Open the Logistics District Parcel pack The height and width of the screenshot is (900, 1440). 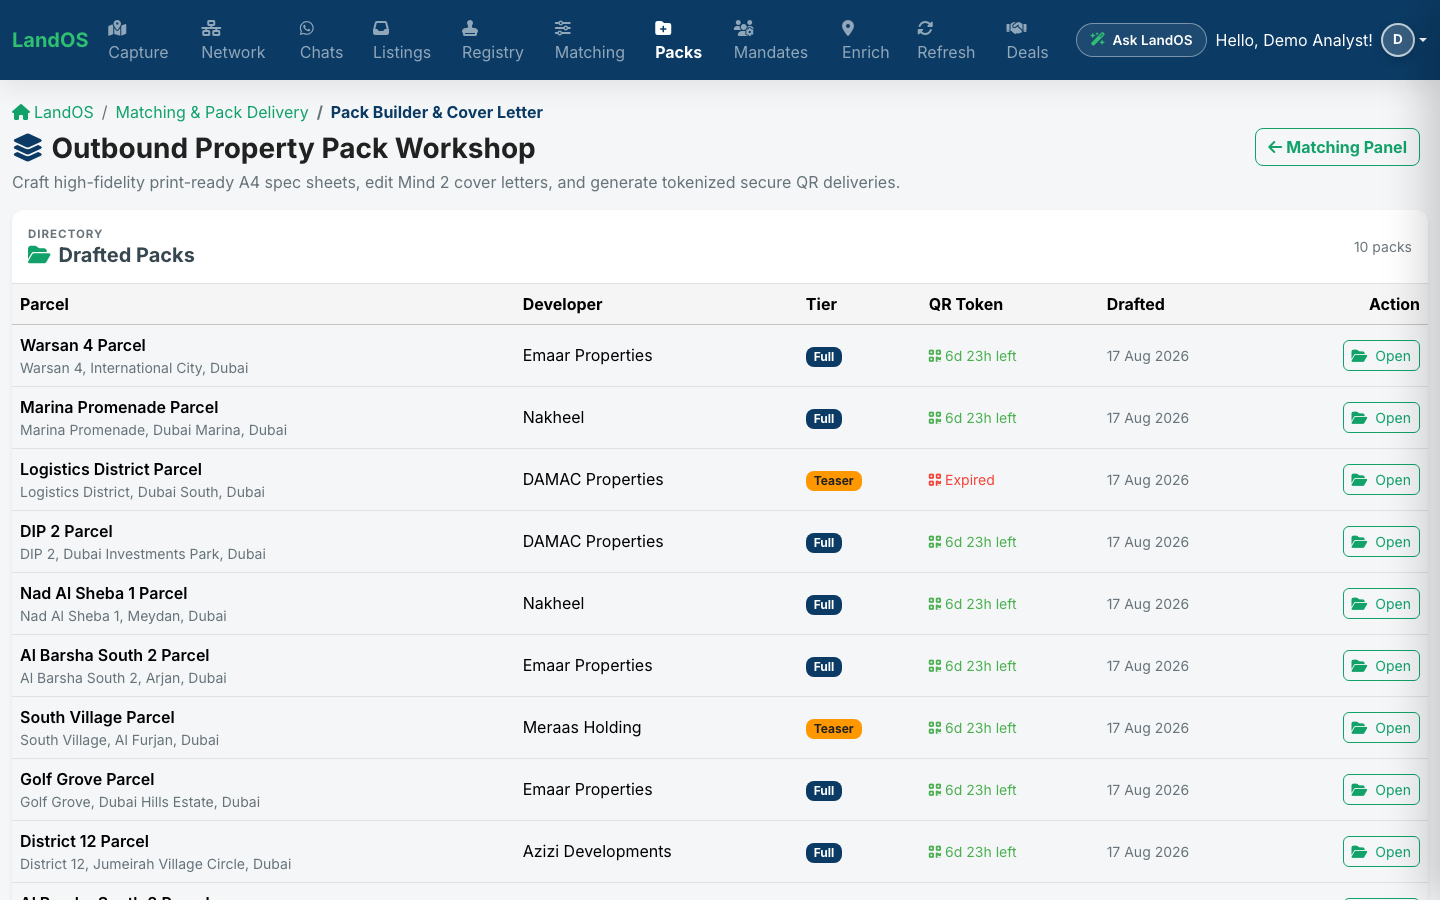point(1381,480)
